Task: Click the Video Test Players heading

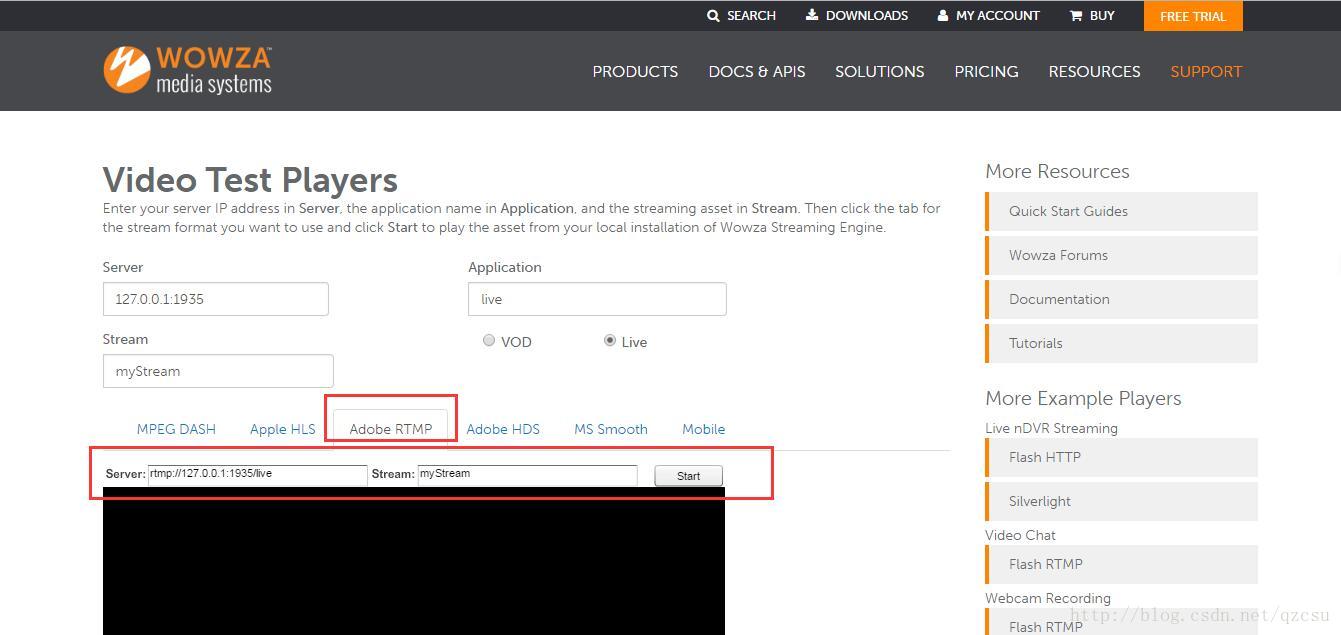Action: tap(250, 180)
